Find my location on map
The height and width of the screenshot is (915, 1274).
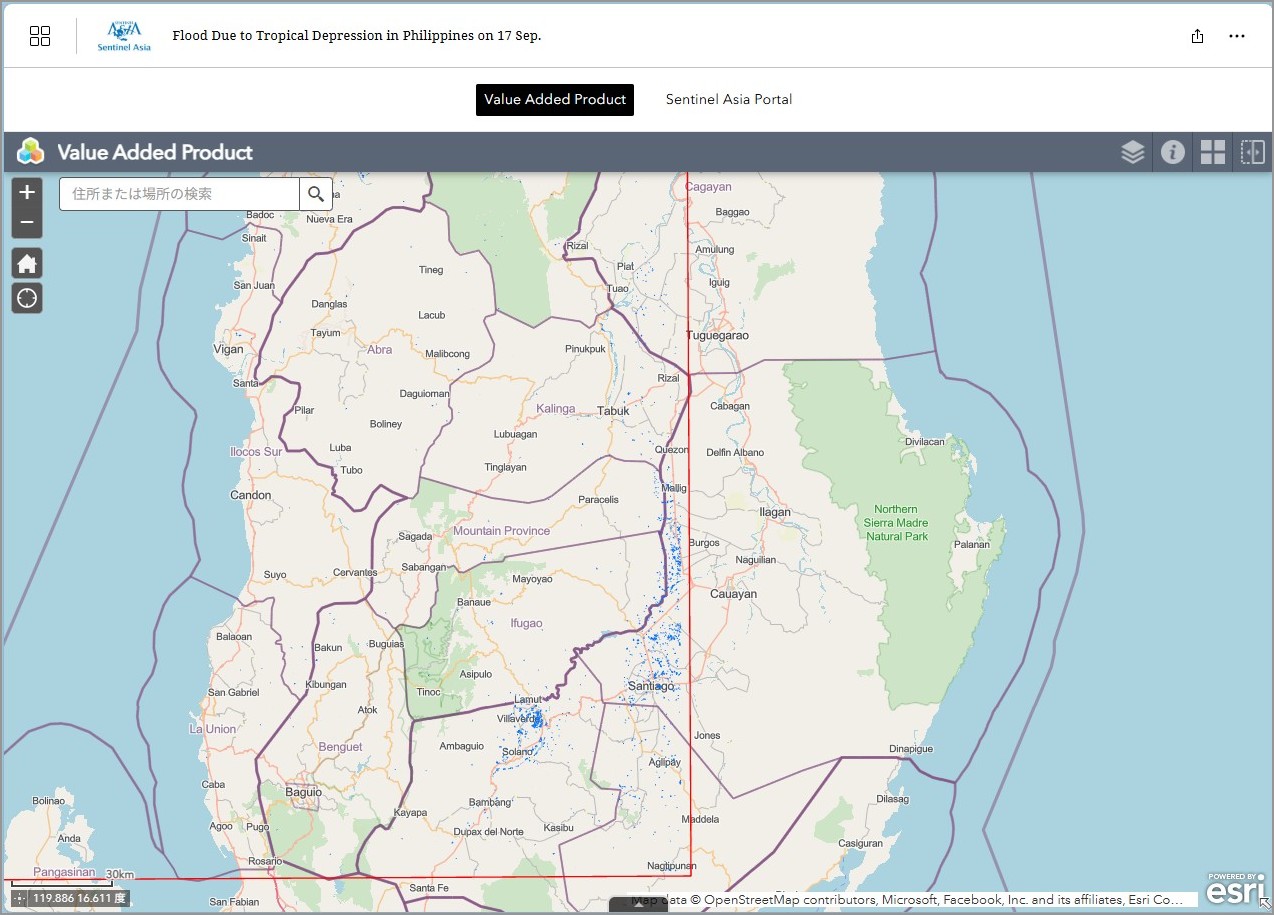pos(27,298)
